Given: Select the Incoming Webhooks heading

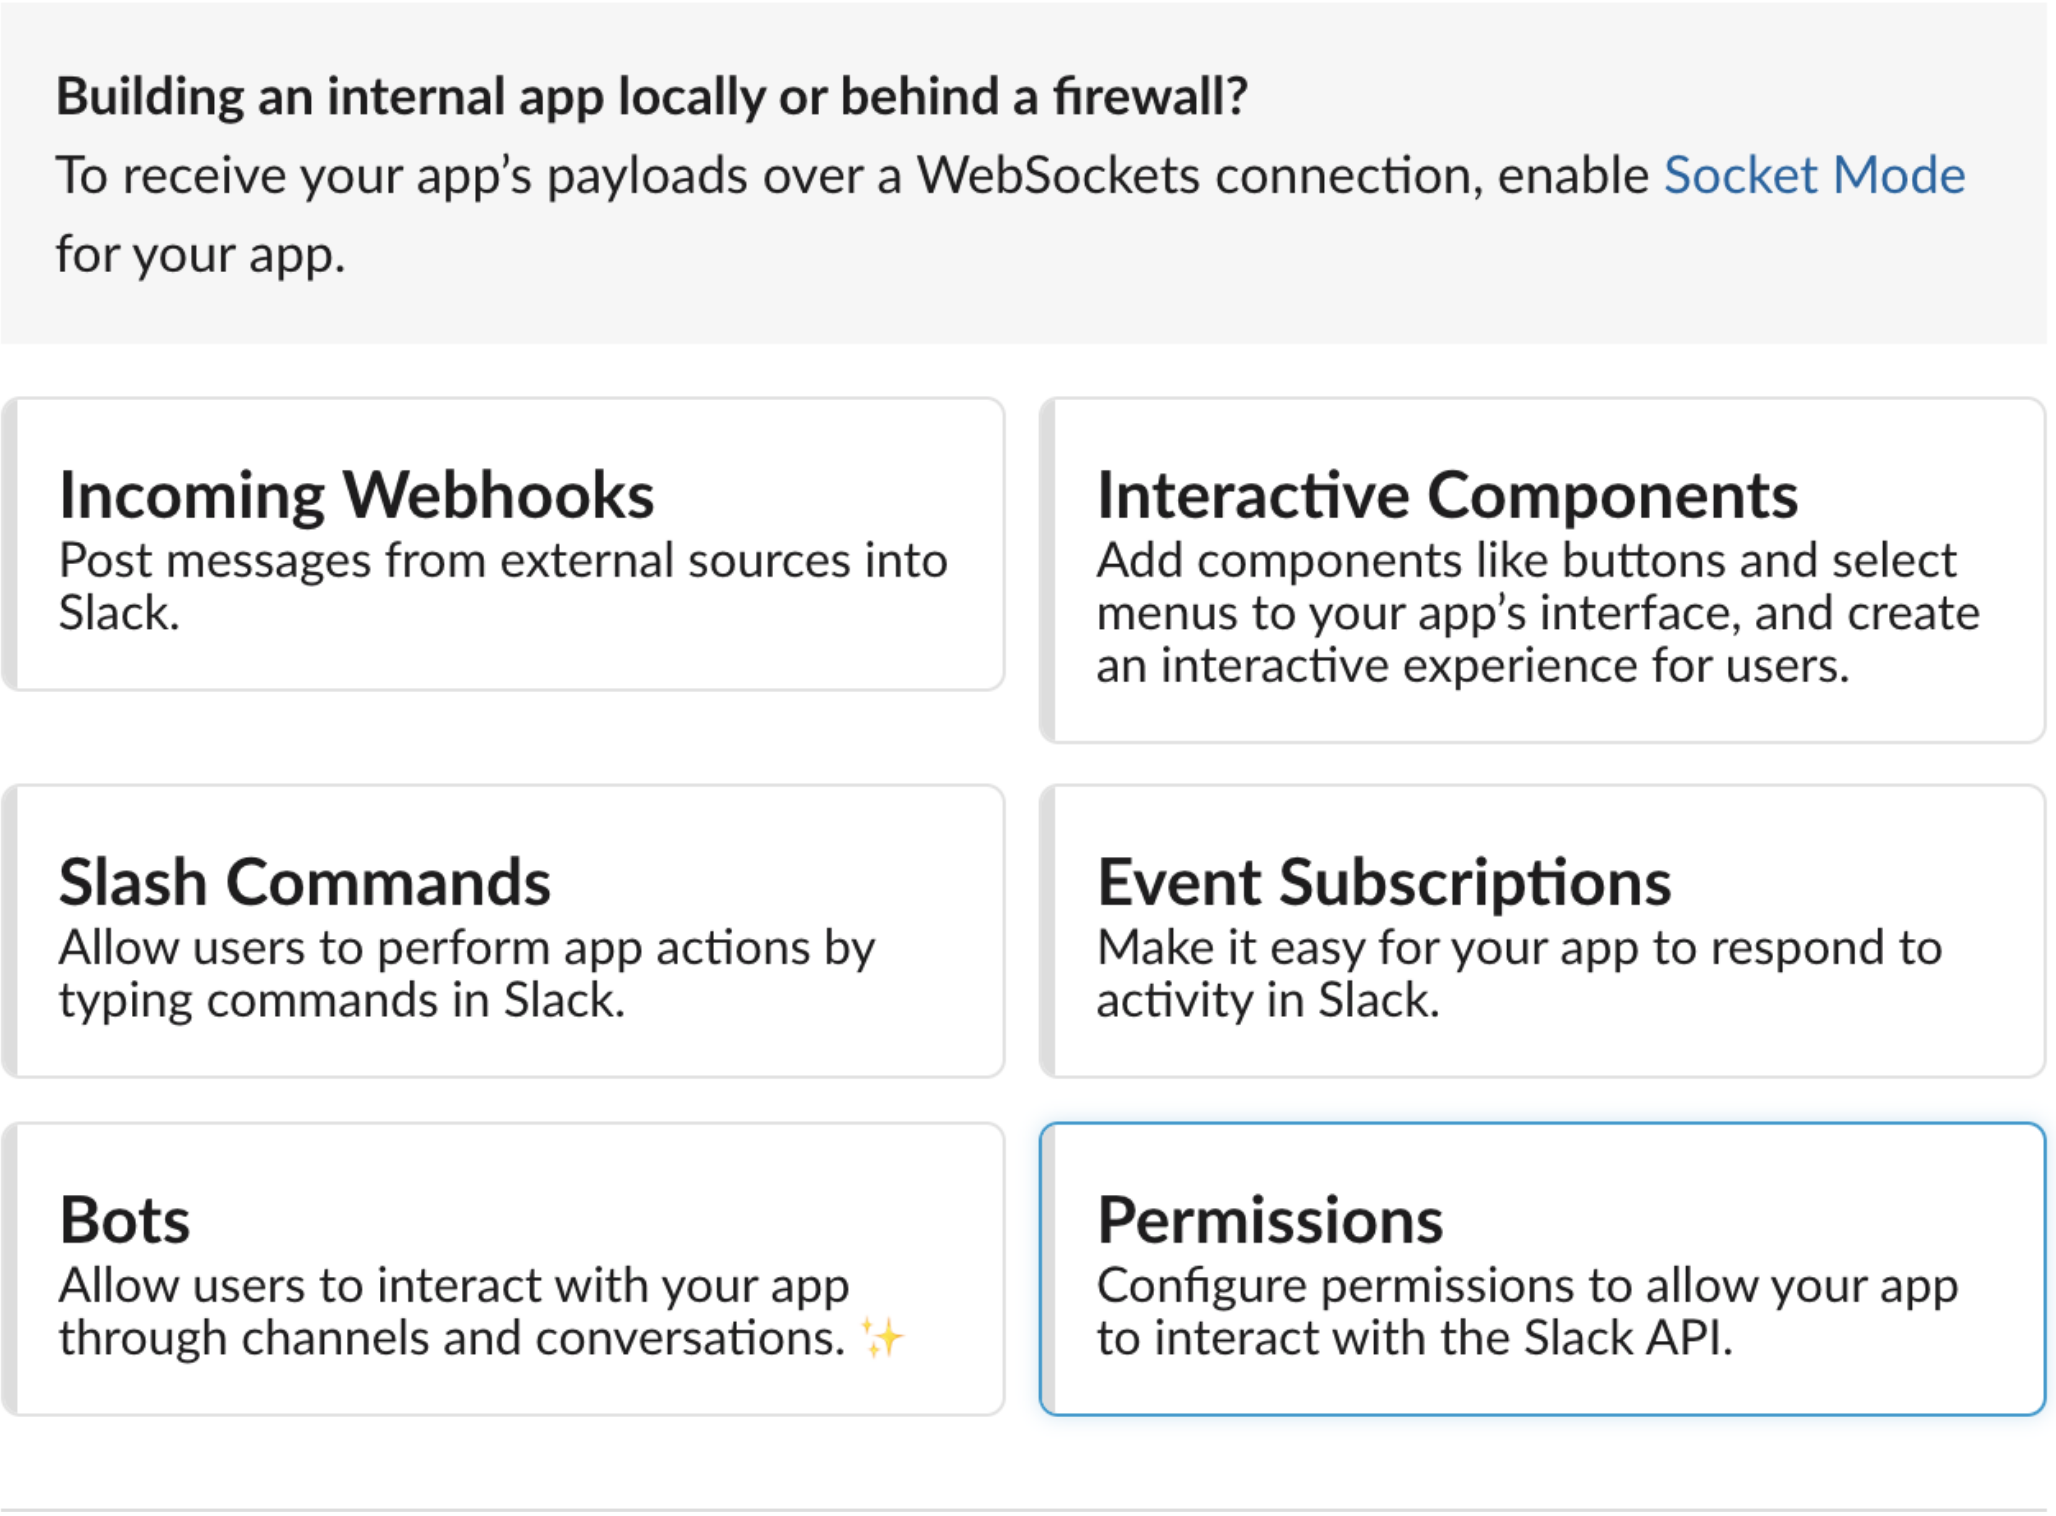Looking at the screenshot, I should coord(356,495).
